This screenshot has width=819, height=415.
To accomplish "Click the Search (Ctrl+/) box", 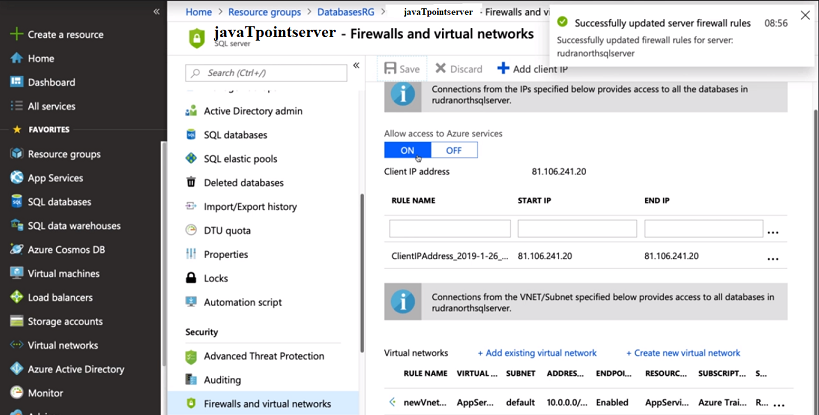I will pyautogui.click(x=266, y=73).
